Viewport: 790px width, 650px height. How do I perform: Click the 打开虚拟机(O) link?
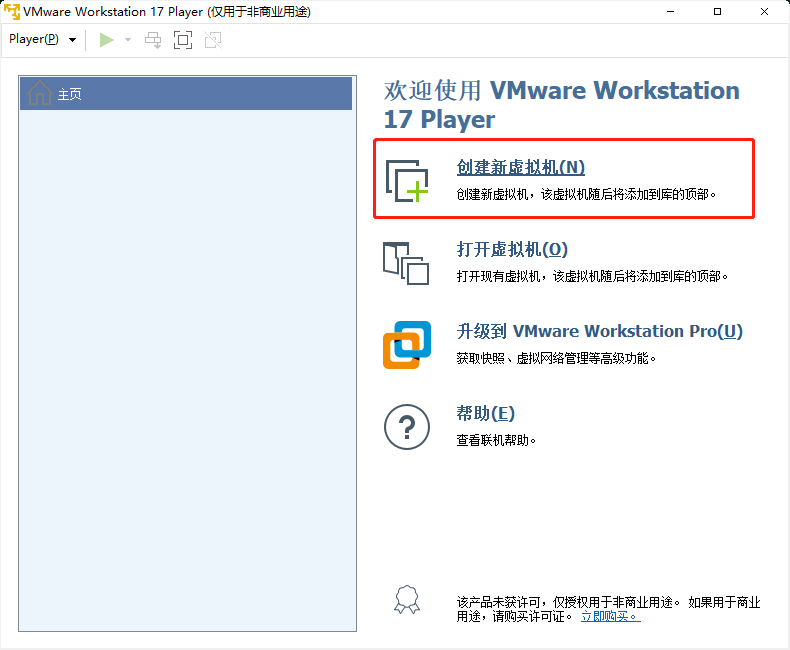coord(512,249)
